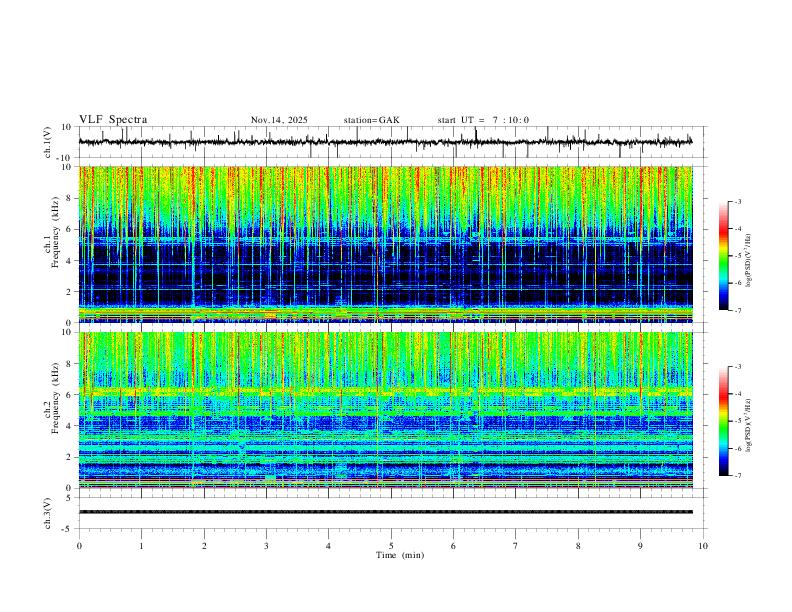Click the "3" tick on the Time axis
Image resolution: width=792 pixels, height=612 pixels.
(x=266, y=546)
